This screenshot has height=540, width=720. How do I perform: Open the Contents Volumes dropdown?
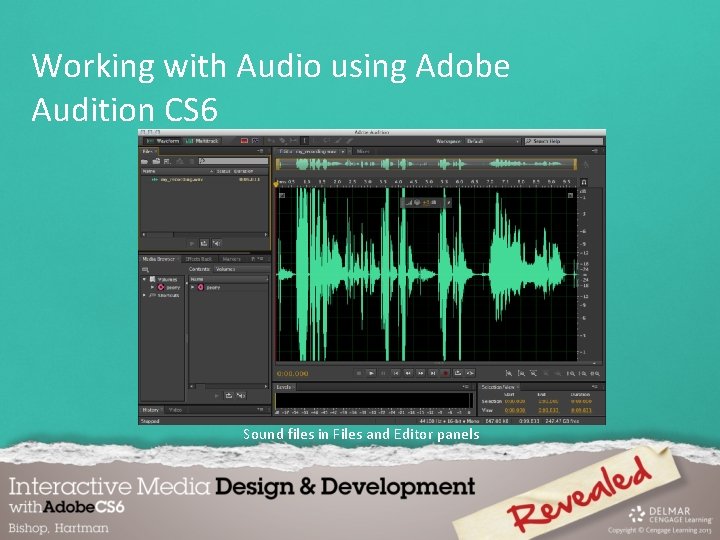coord(241,269)
